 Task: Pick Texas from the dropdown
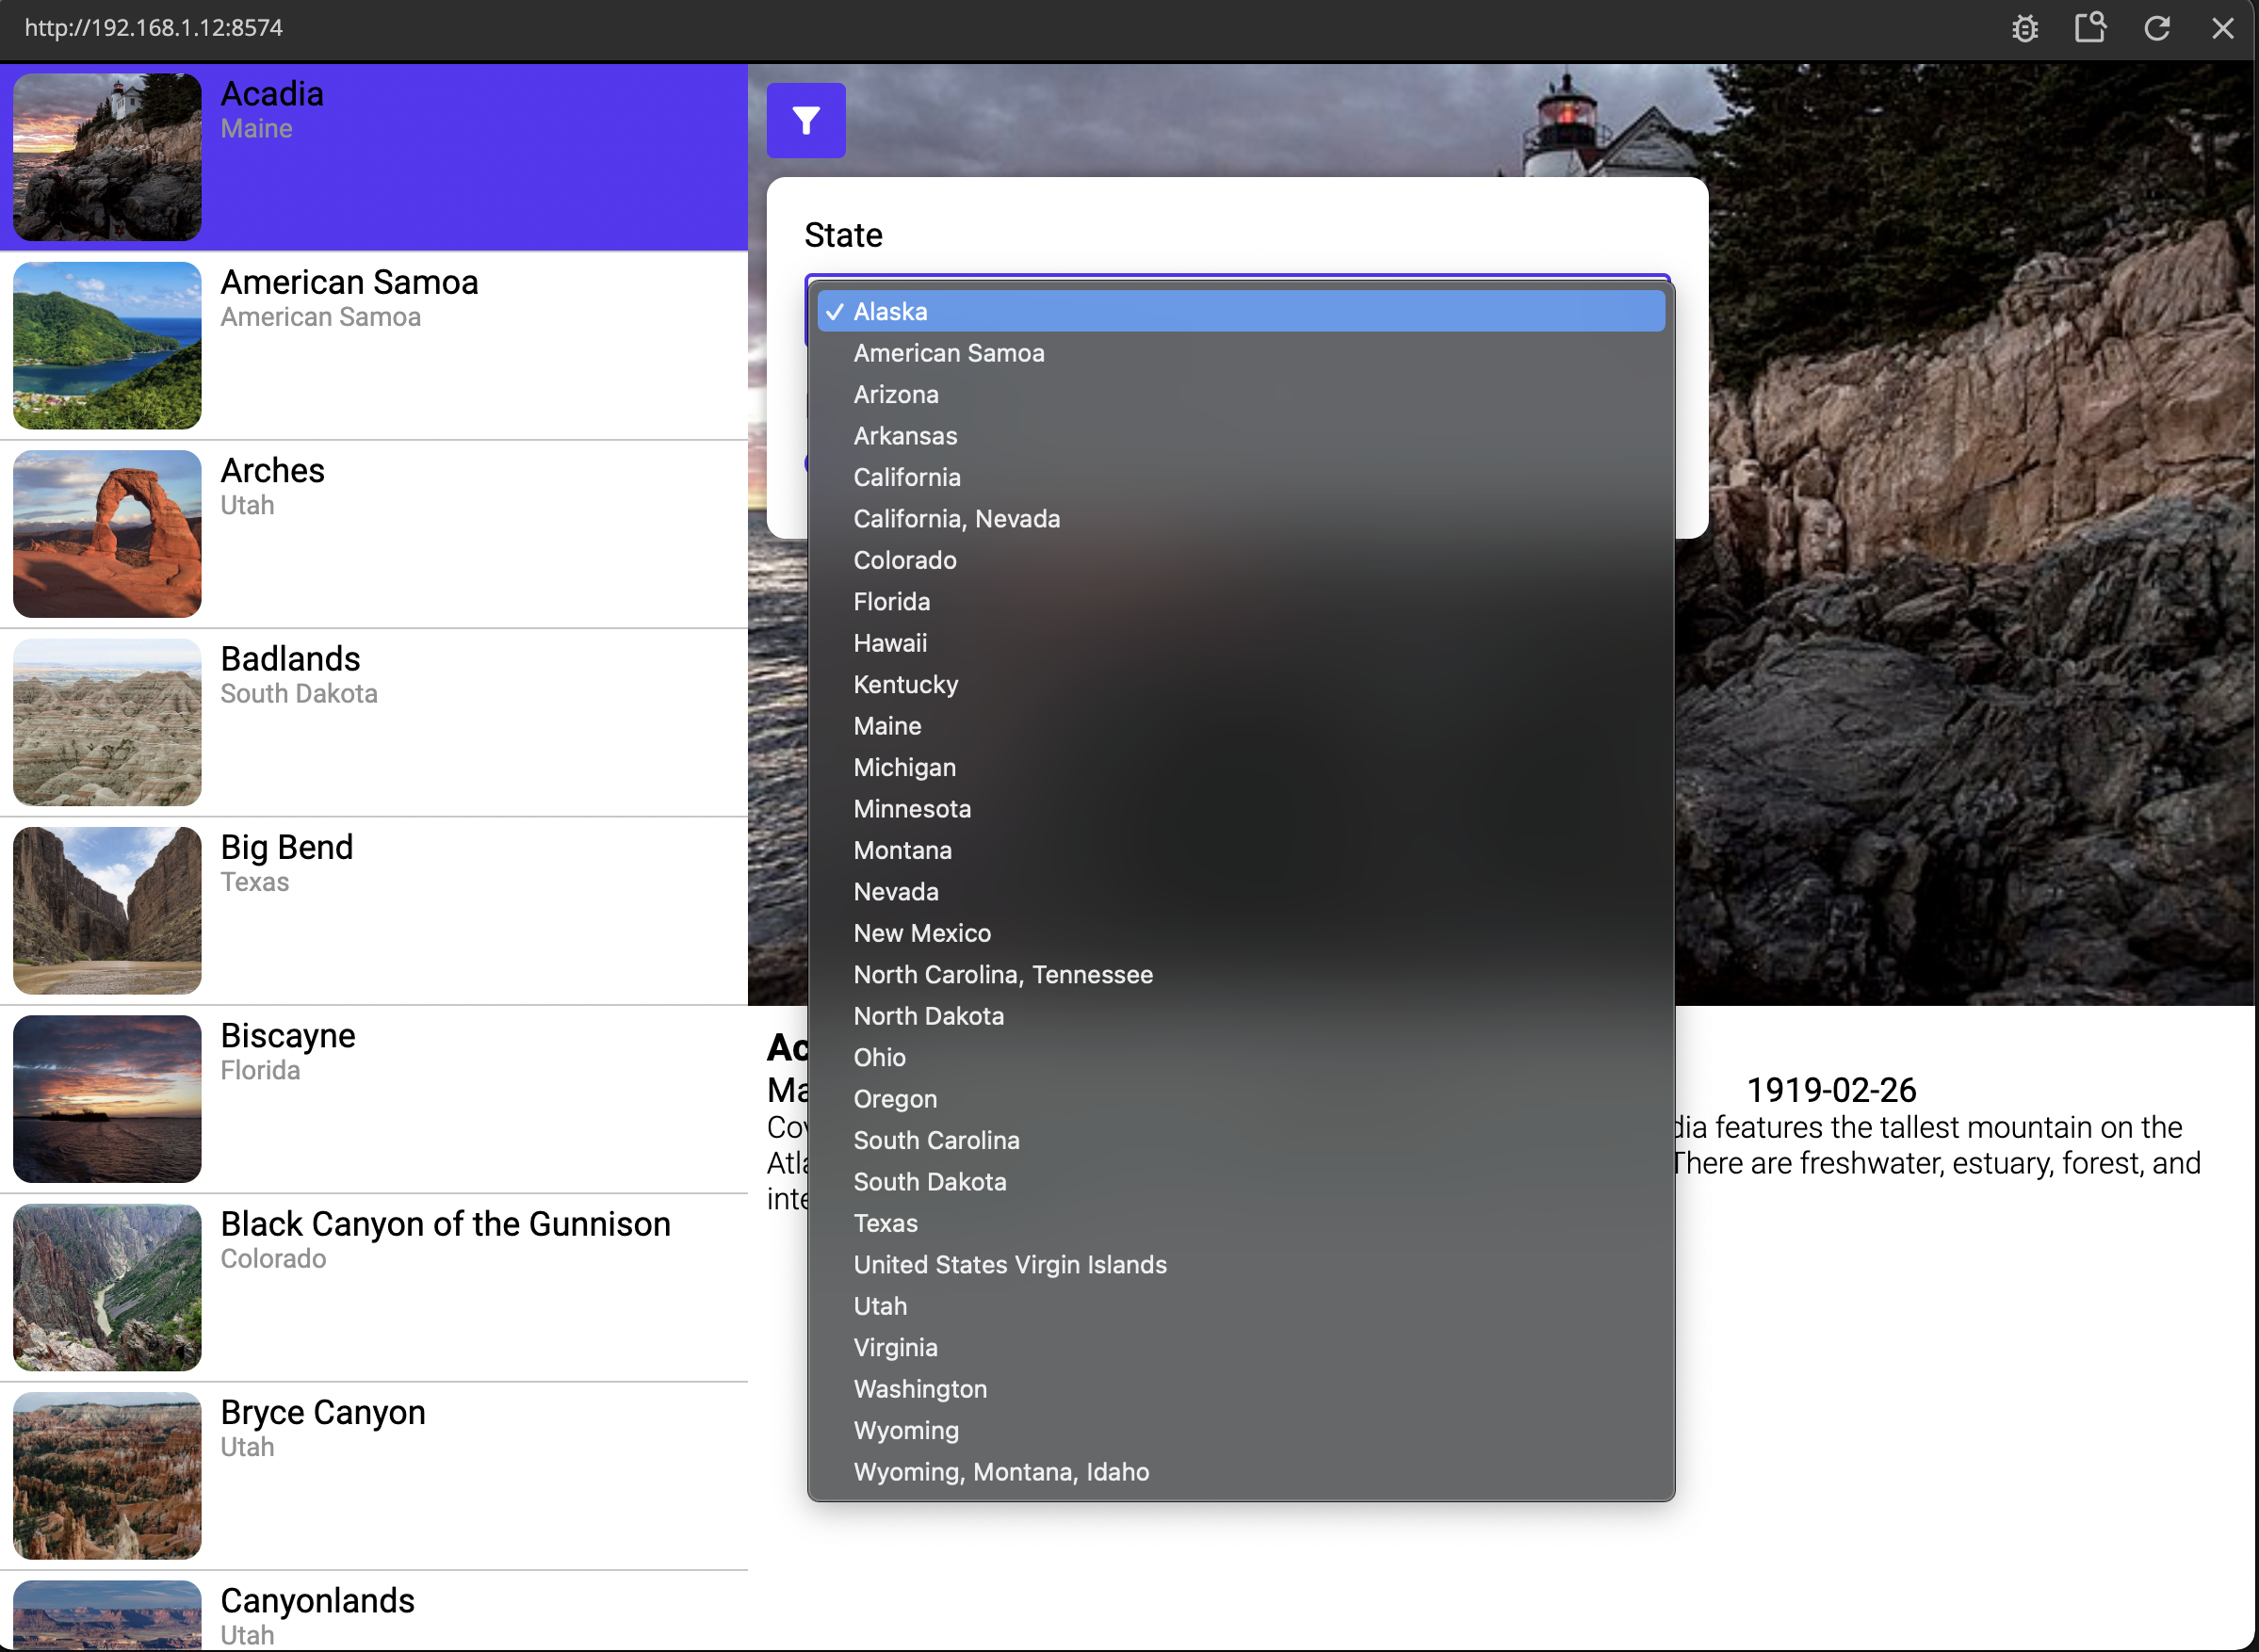[x=1241, y=1223]
